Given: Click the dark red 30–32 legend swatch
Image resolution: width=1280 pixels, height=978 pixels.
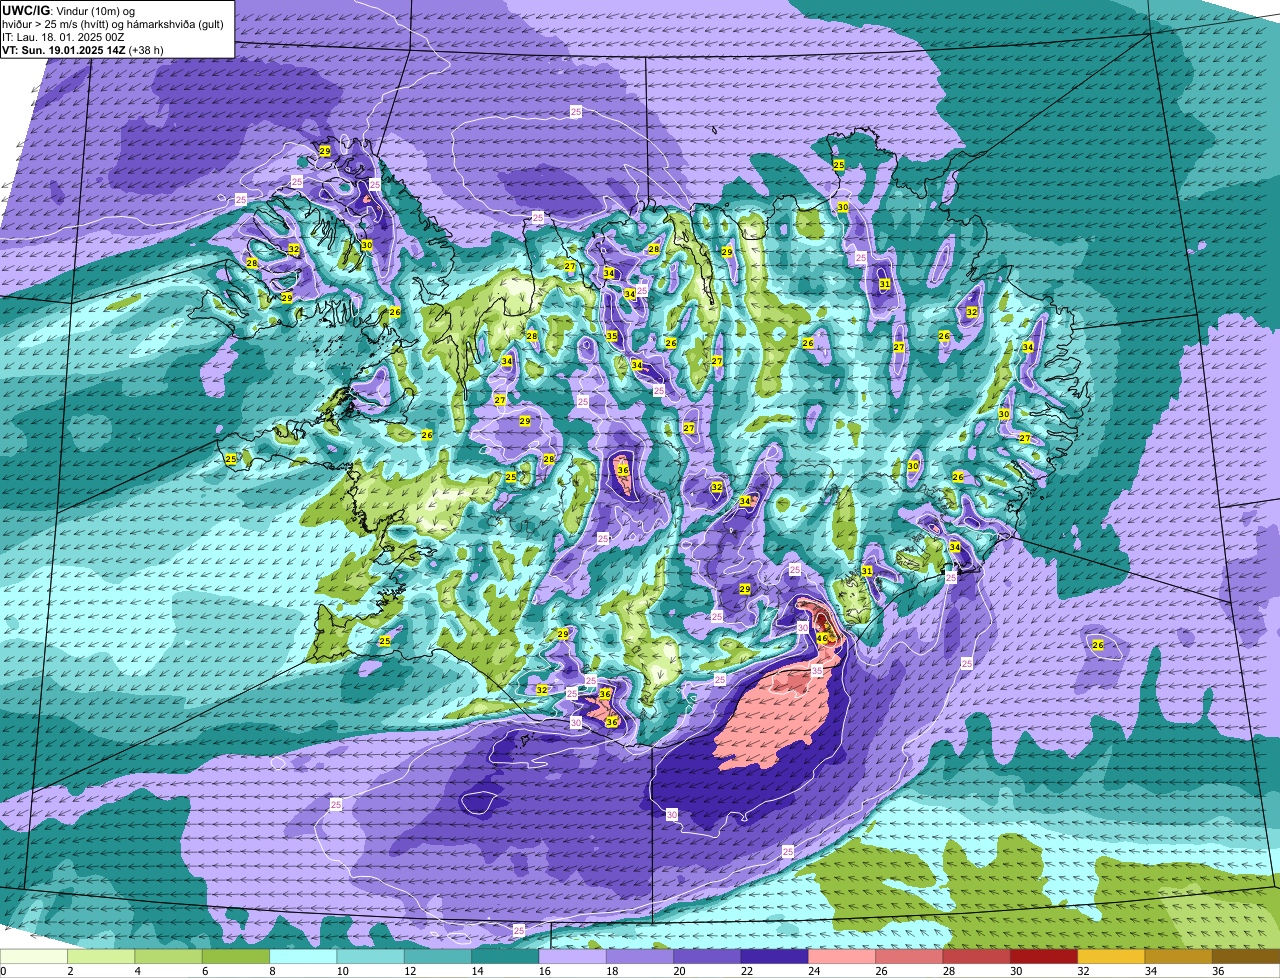Looking at the screenshot, I should click(1044, 957).
